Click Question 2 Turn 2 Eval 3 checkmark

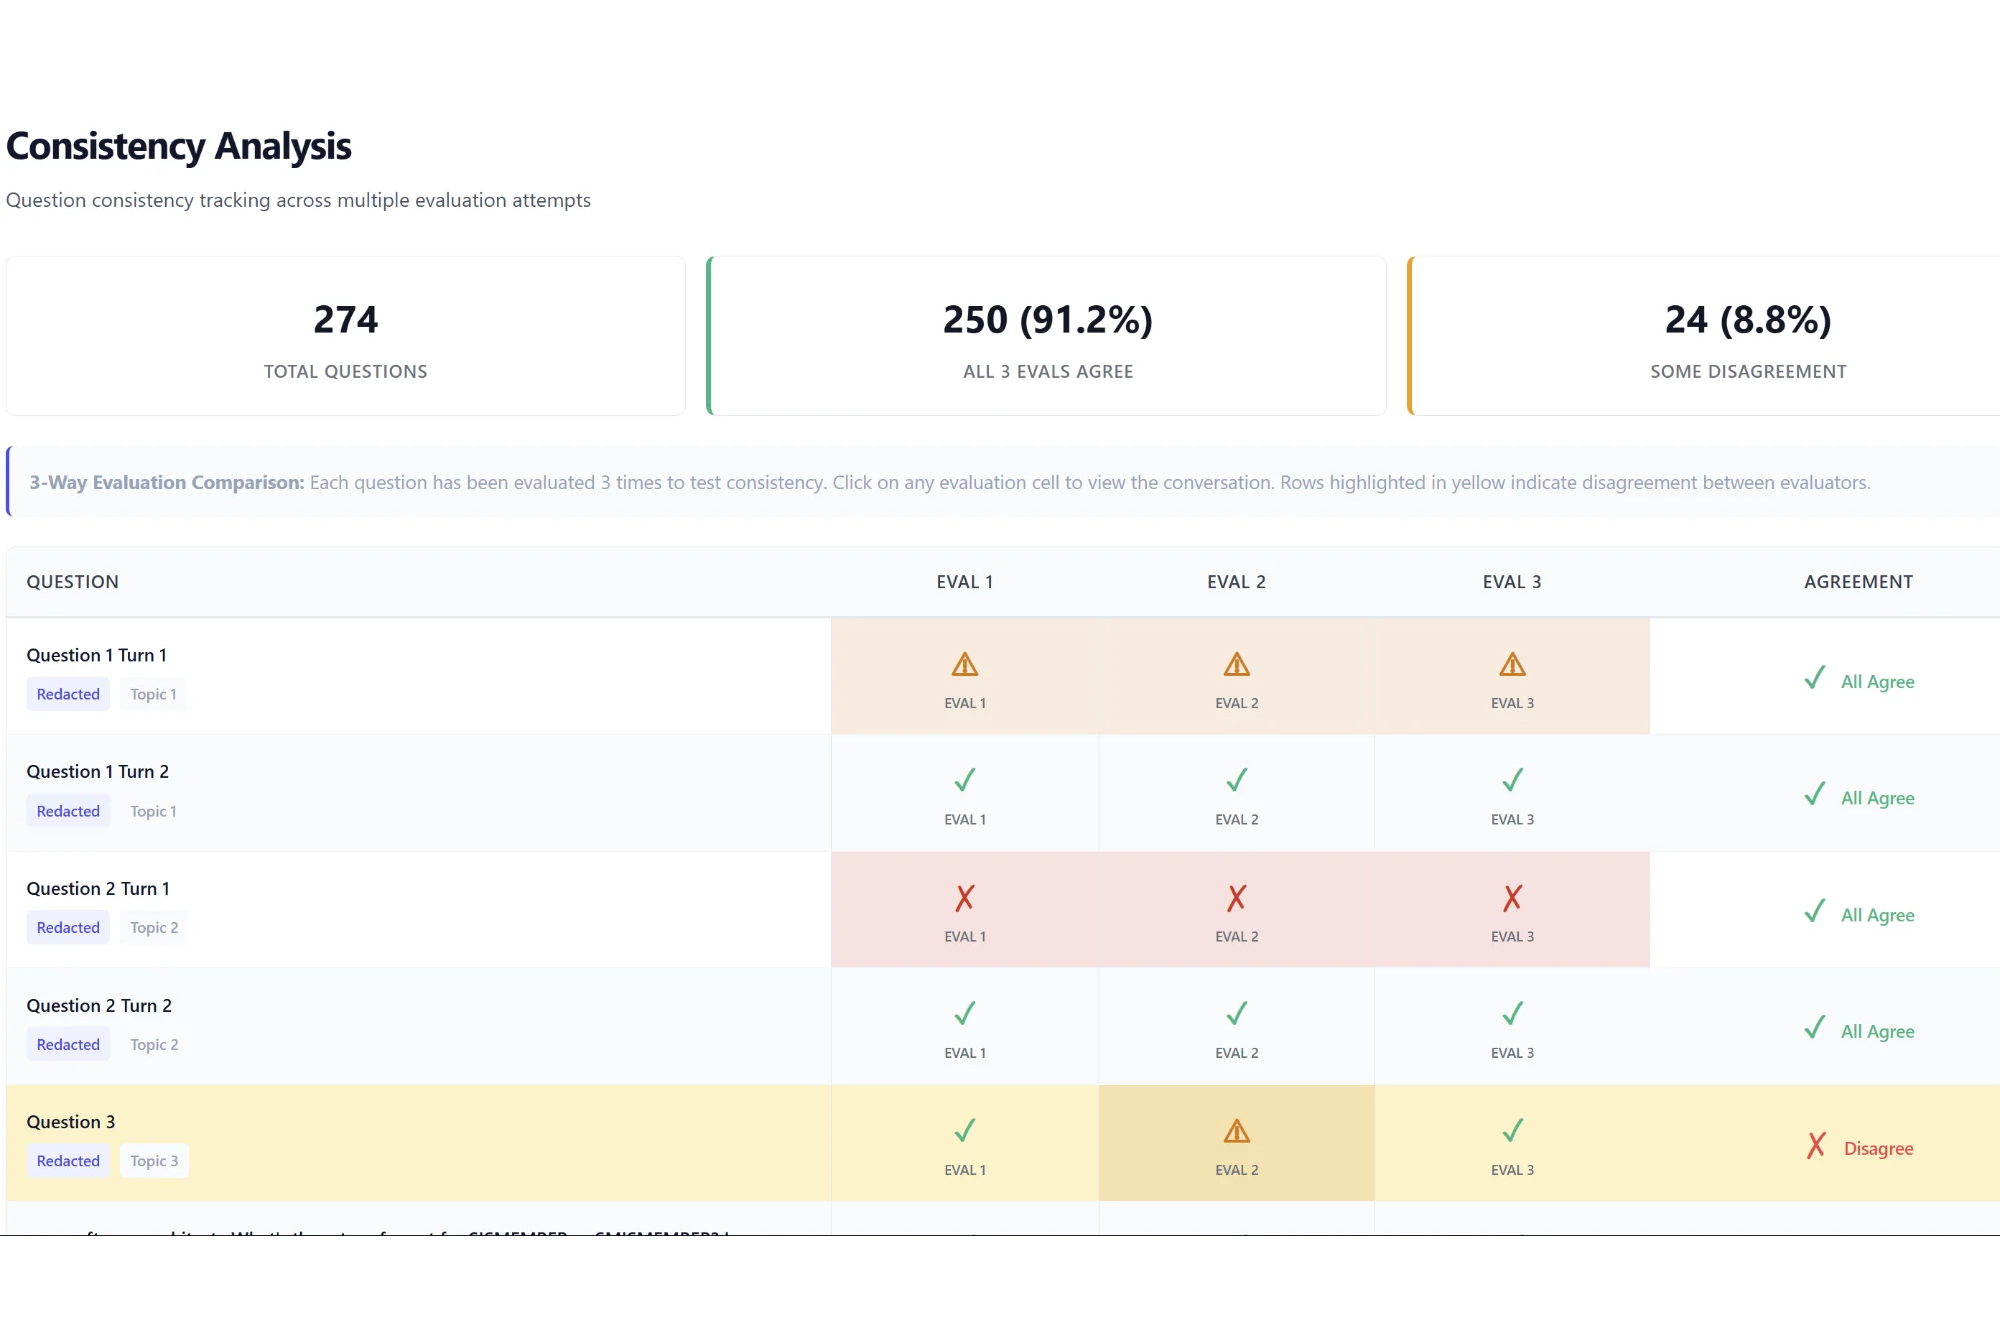coord(1512,1015)
